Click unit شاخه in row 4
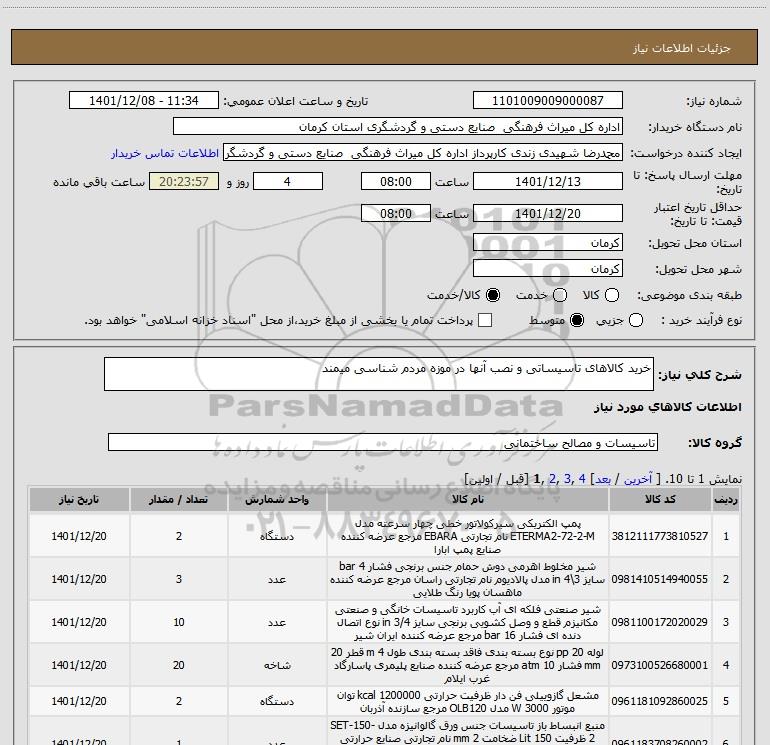The height and width of the screenshot is (745, 770). (277, 665)
